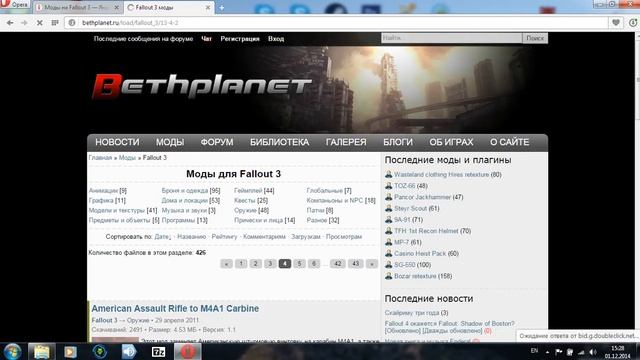Open the Дома и локации category
This screenshot has width=640, height=360.
184,200
